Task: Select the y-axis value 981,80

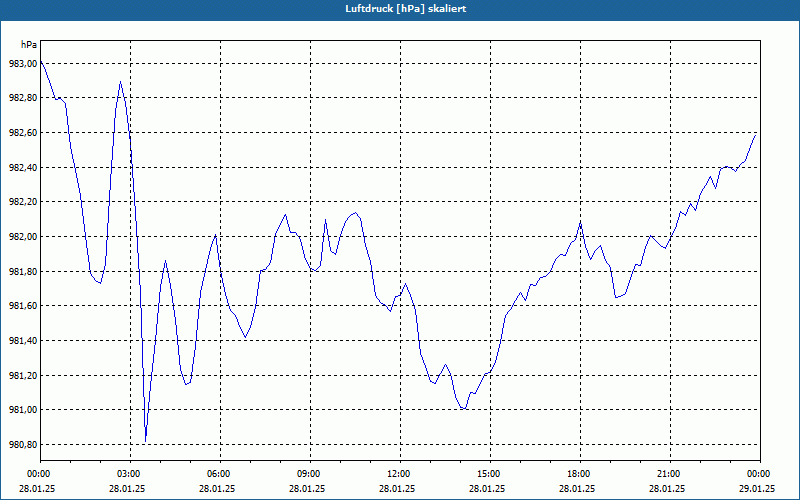Action: (22, 271)
